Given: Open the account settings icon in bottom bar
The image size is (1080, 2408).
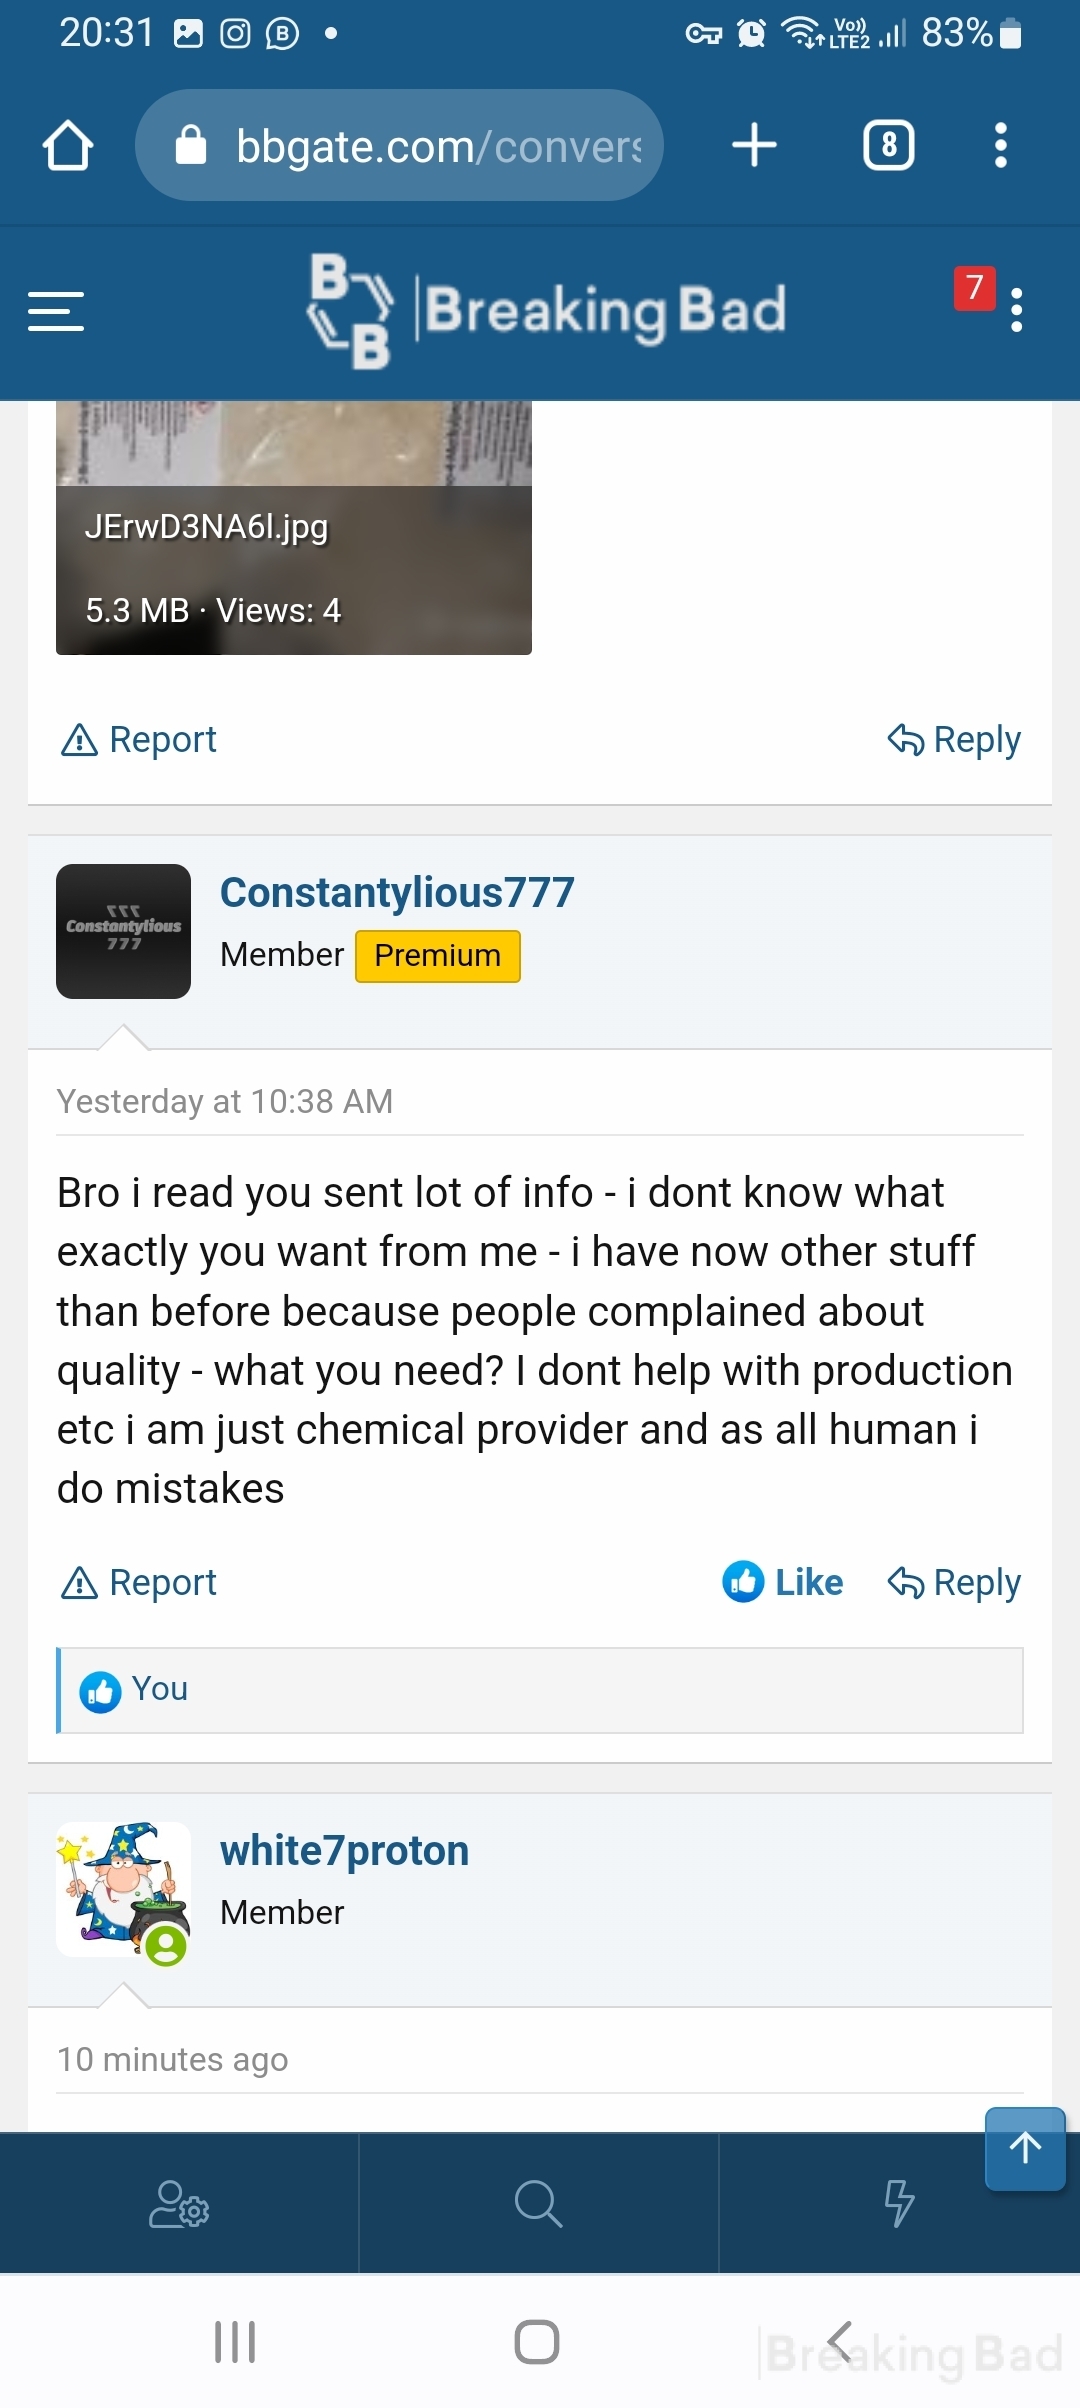Looking at the screenshot, I should 179,2204.
